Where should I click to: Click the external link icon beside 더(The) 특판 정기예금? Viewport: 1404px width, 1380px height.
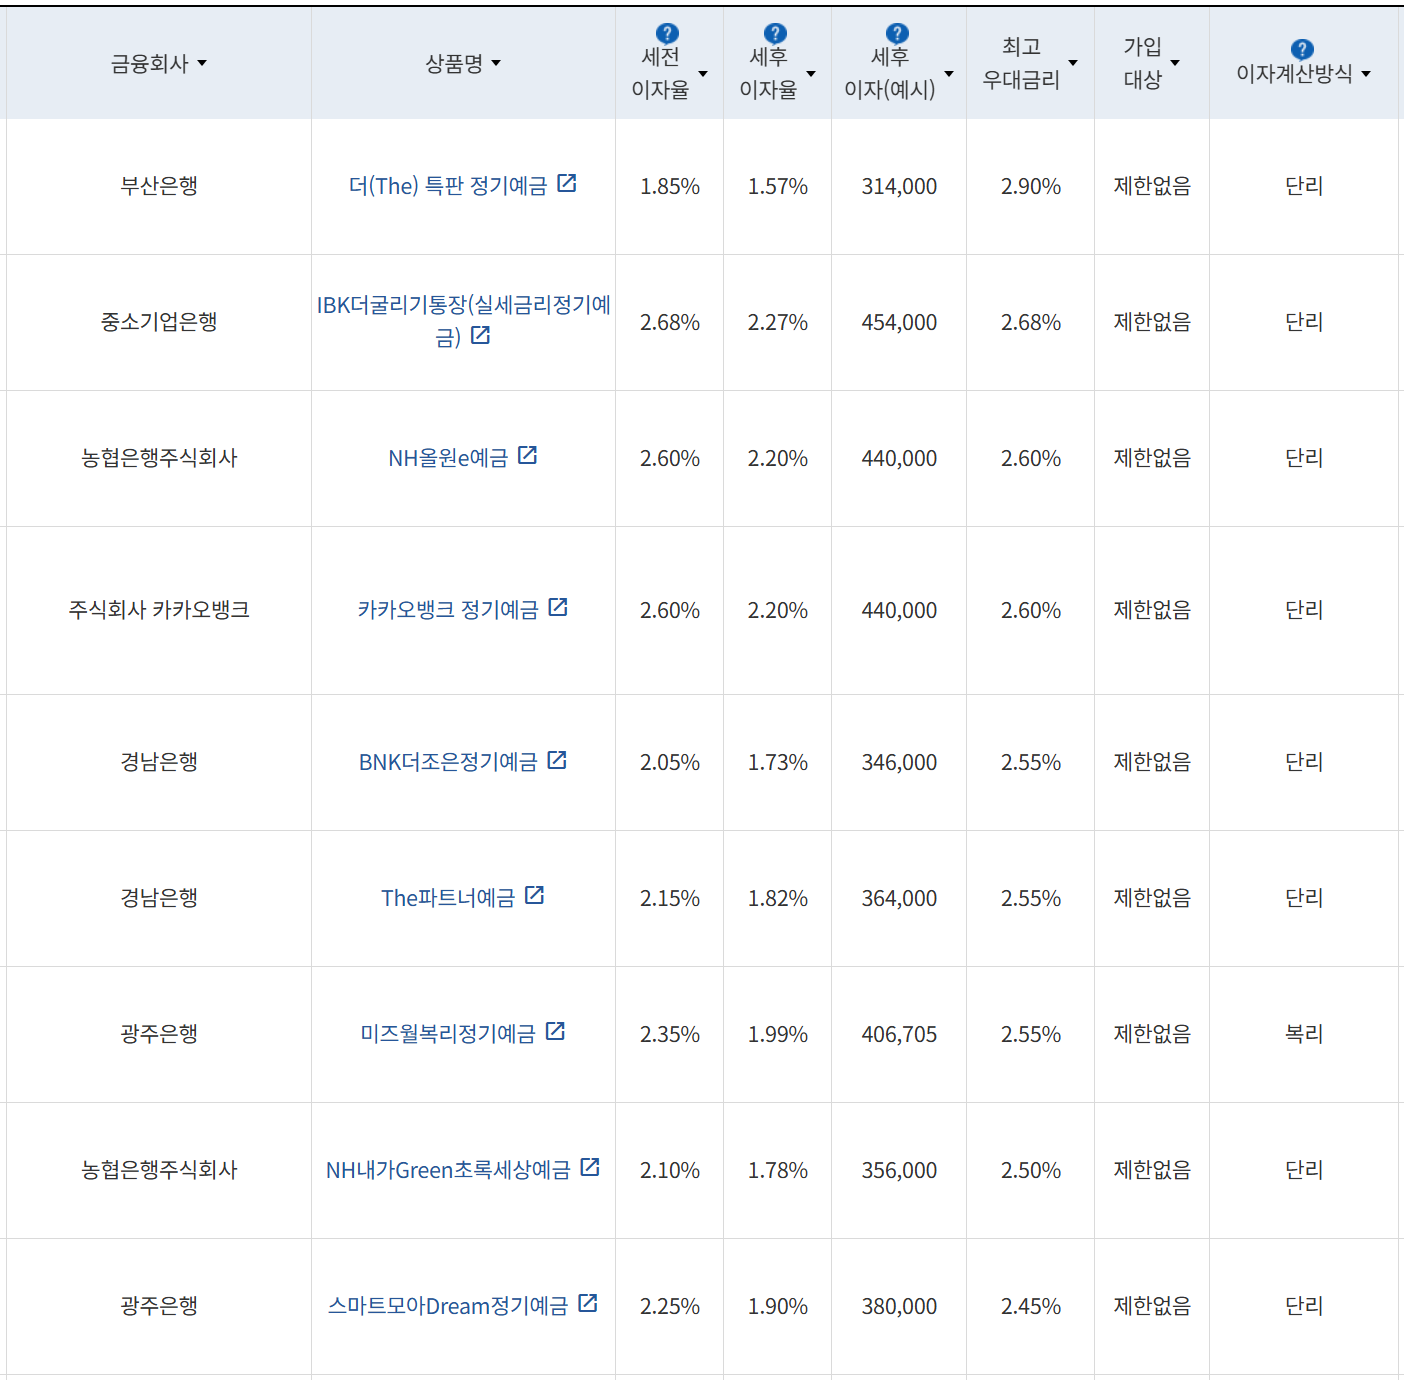569,183
